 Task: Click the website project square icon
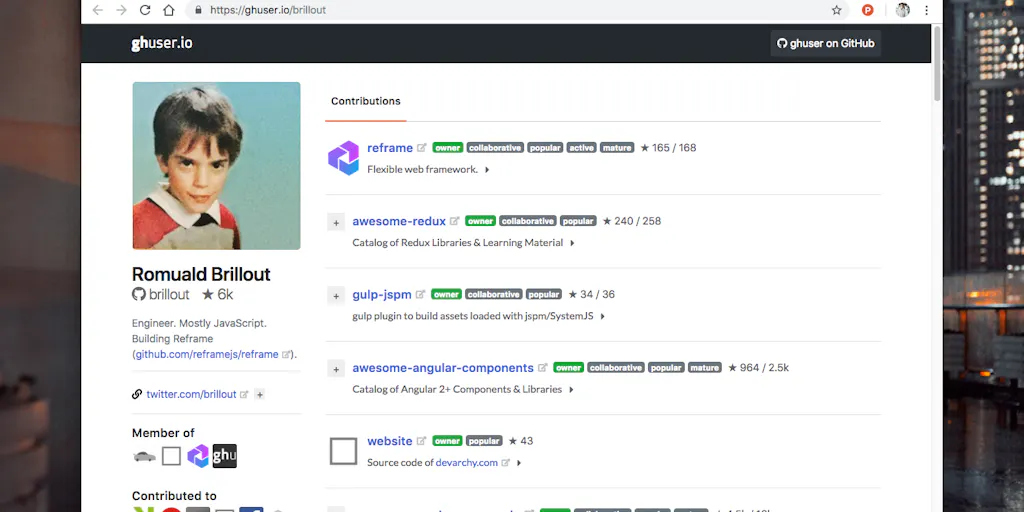click(x=344, y=451)
